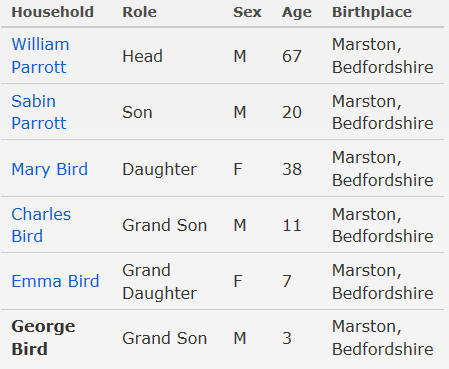The image size is (449, 369).
Task: Open the Charles Bird link
Action: pos(41,225)
